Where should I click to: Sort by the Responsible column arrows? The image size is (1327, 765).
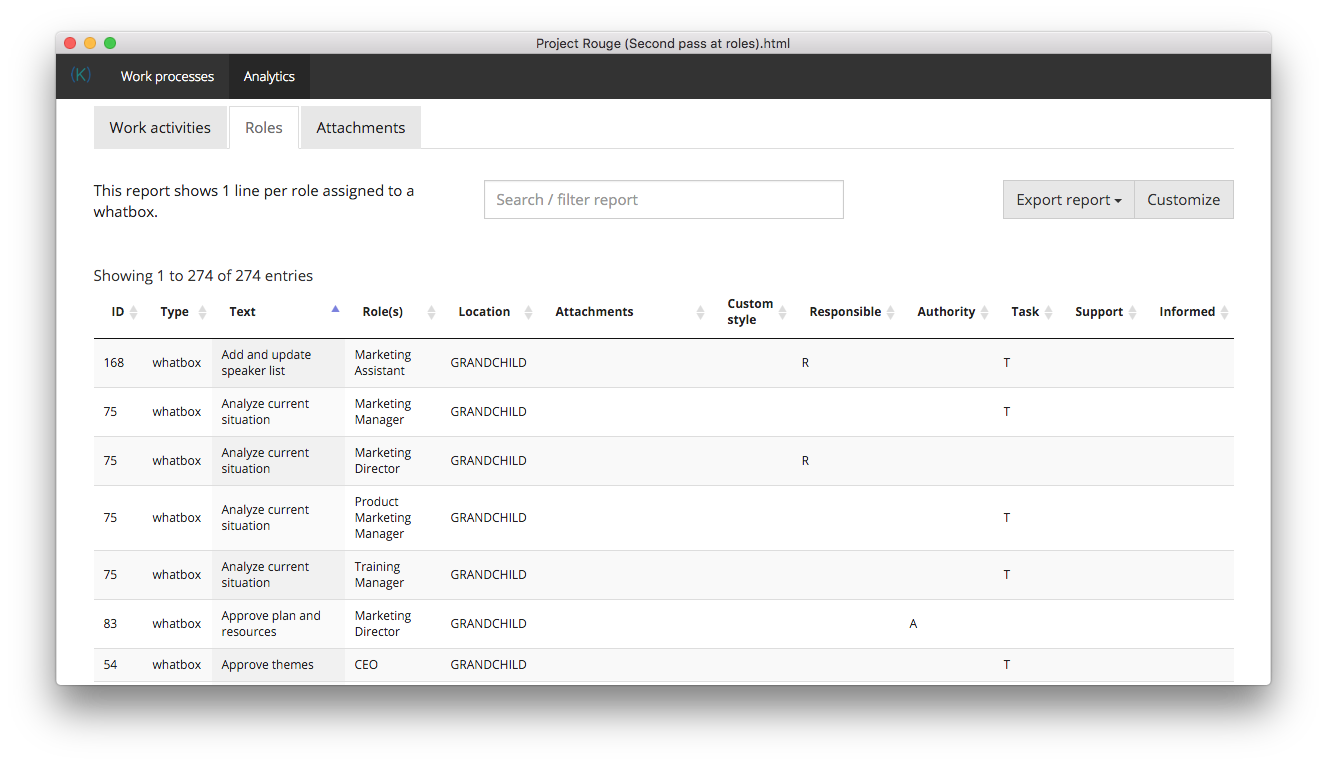[x=891, y=312]
